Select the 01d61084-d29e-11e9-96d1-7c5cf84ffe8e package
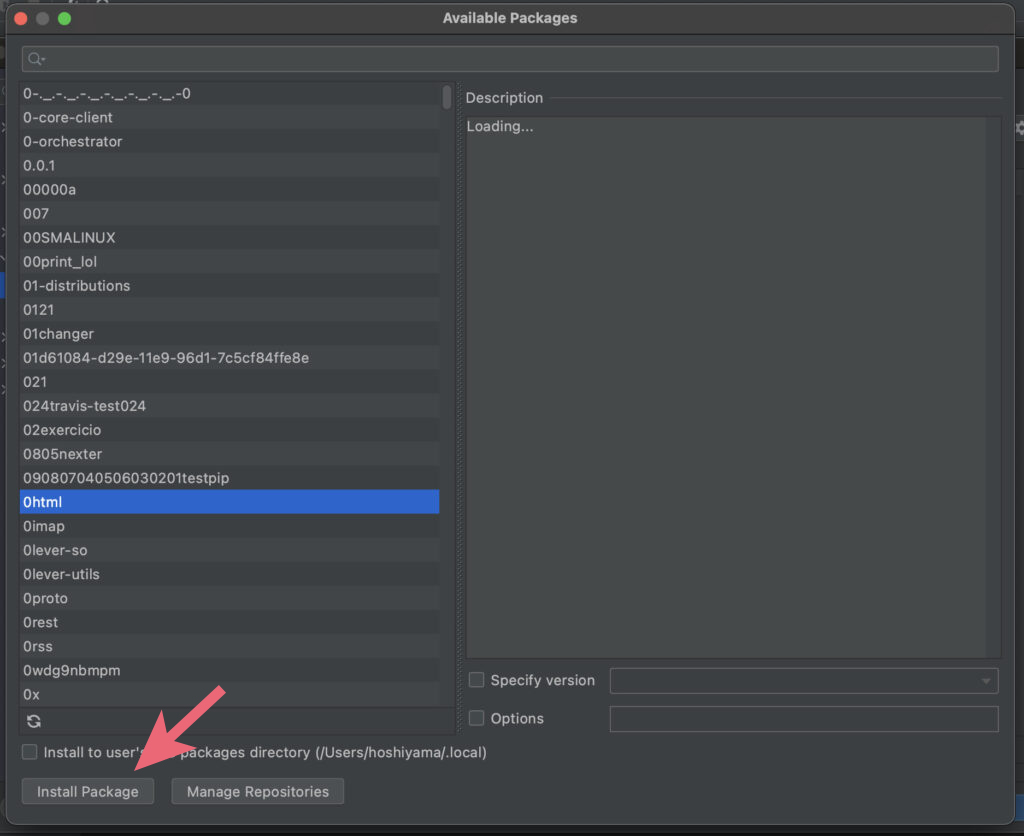The height and width of the screenshot is (836, 1024). click(229, 358)
